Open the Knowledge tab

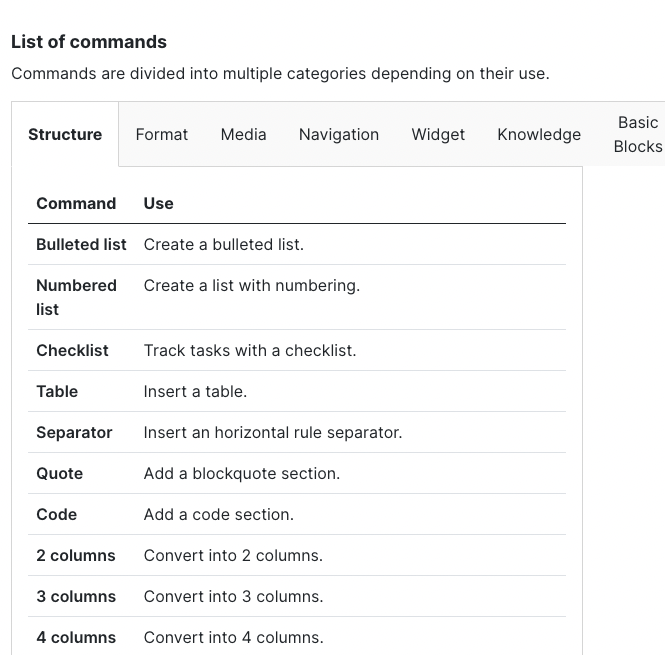539,134
